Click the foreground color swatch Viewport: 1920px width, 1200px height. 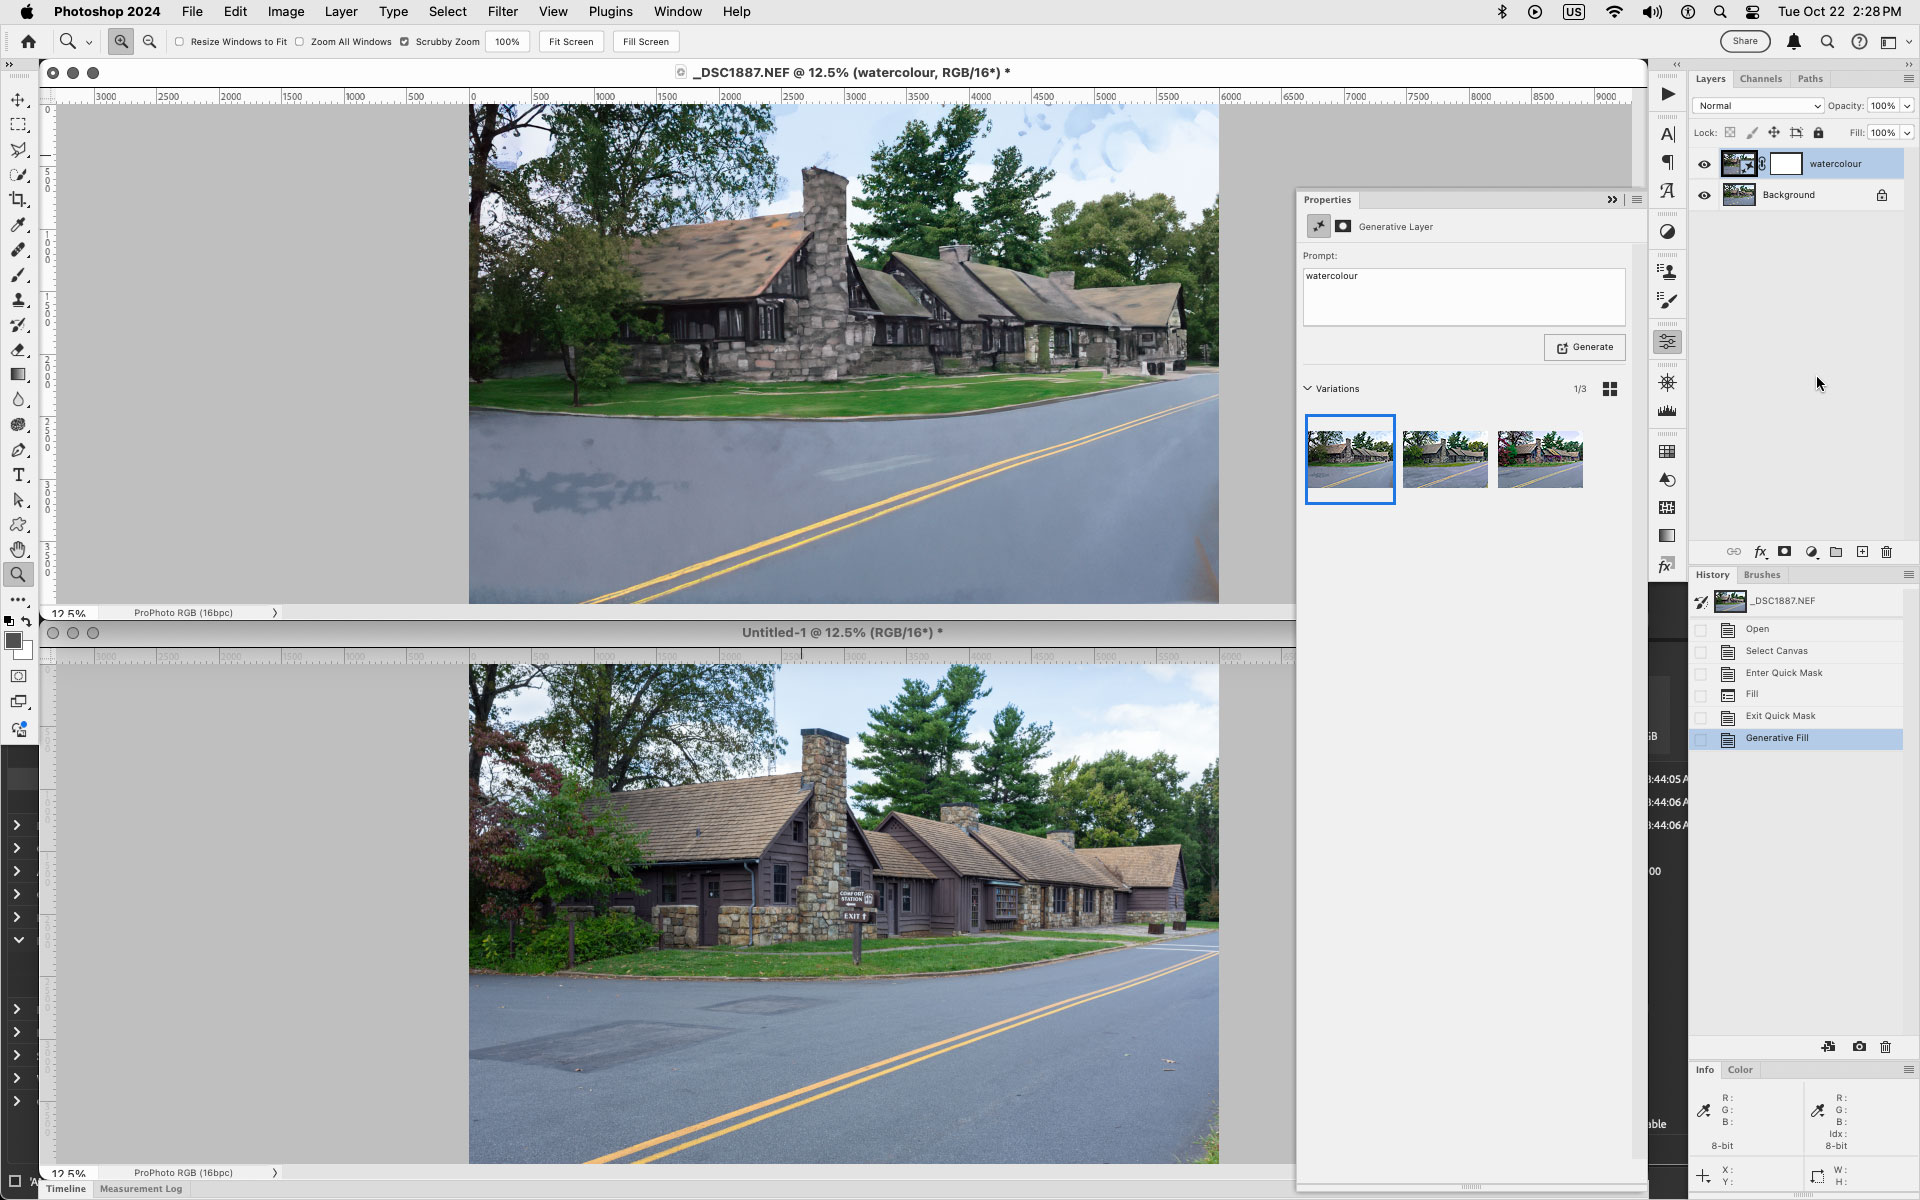(x=14, y=642)
